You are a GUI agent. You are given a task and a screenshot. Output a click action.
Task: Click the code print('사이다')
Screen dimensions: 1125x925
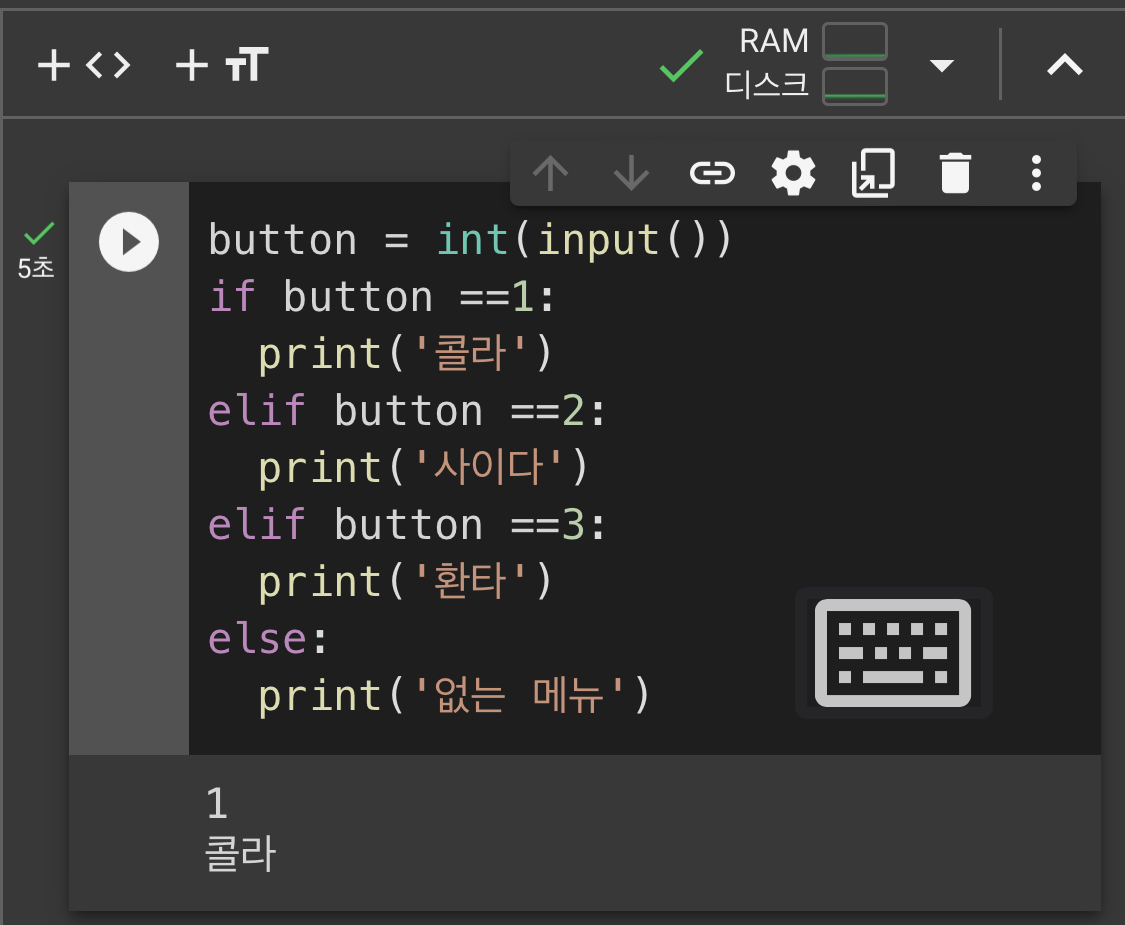point(423,468)
